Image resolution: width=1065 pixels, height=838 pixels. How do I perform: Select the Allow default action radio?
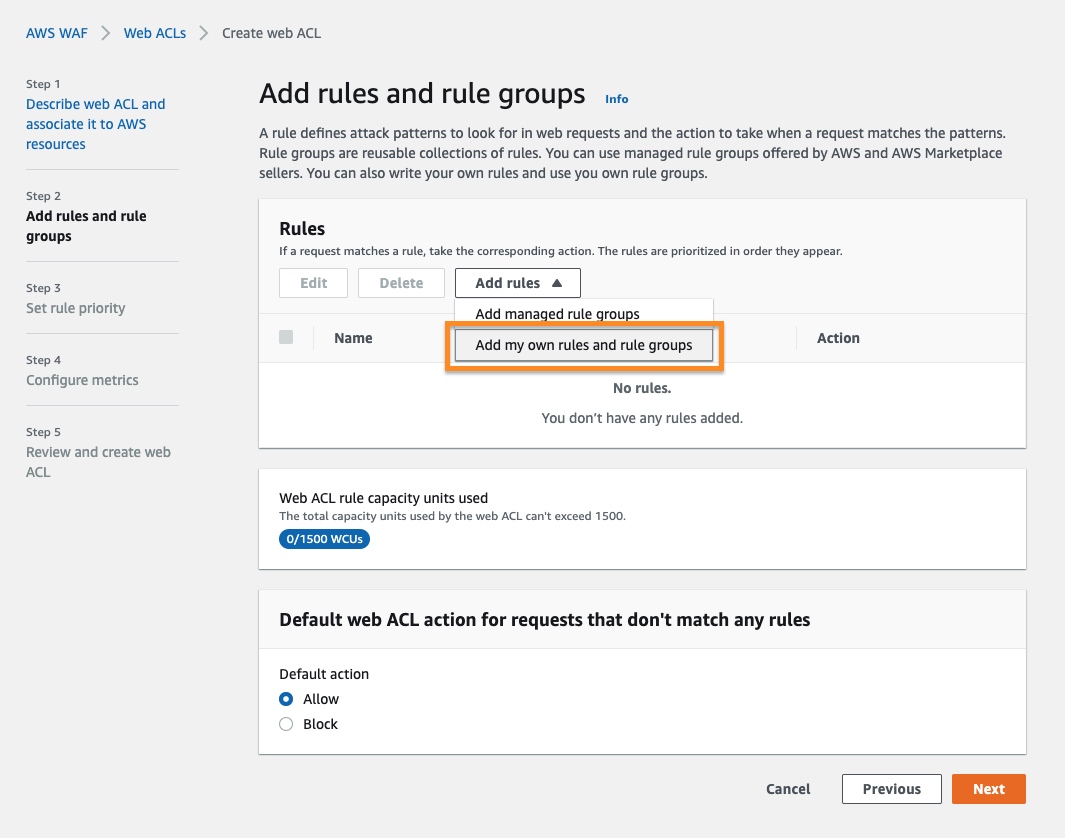(x=286, y=699)
